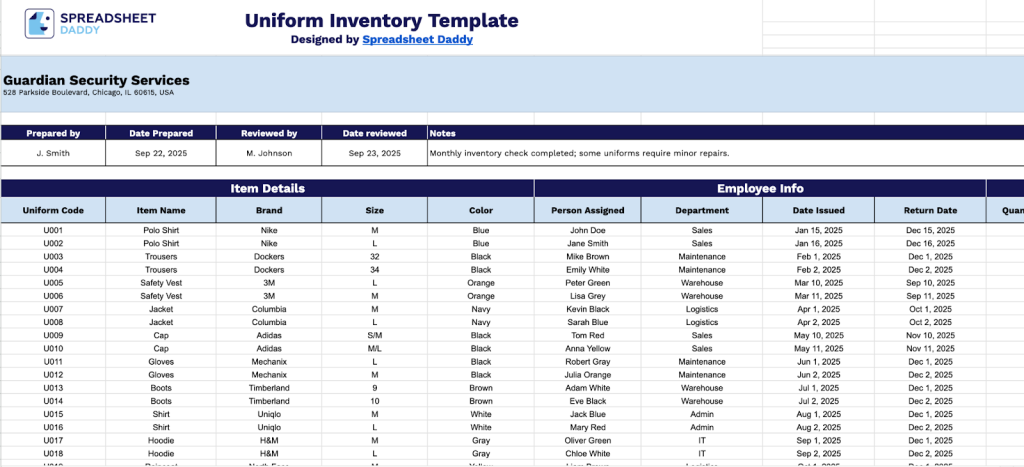Screen dimensions: 1024x467
Task: Click the Employee Info section header
Action: [760, 189]
